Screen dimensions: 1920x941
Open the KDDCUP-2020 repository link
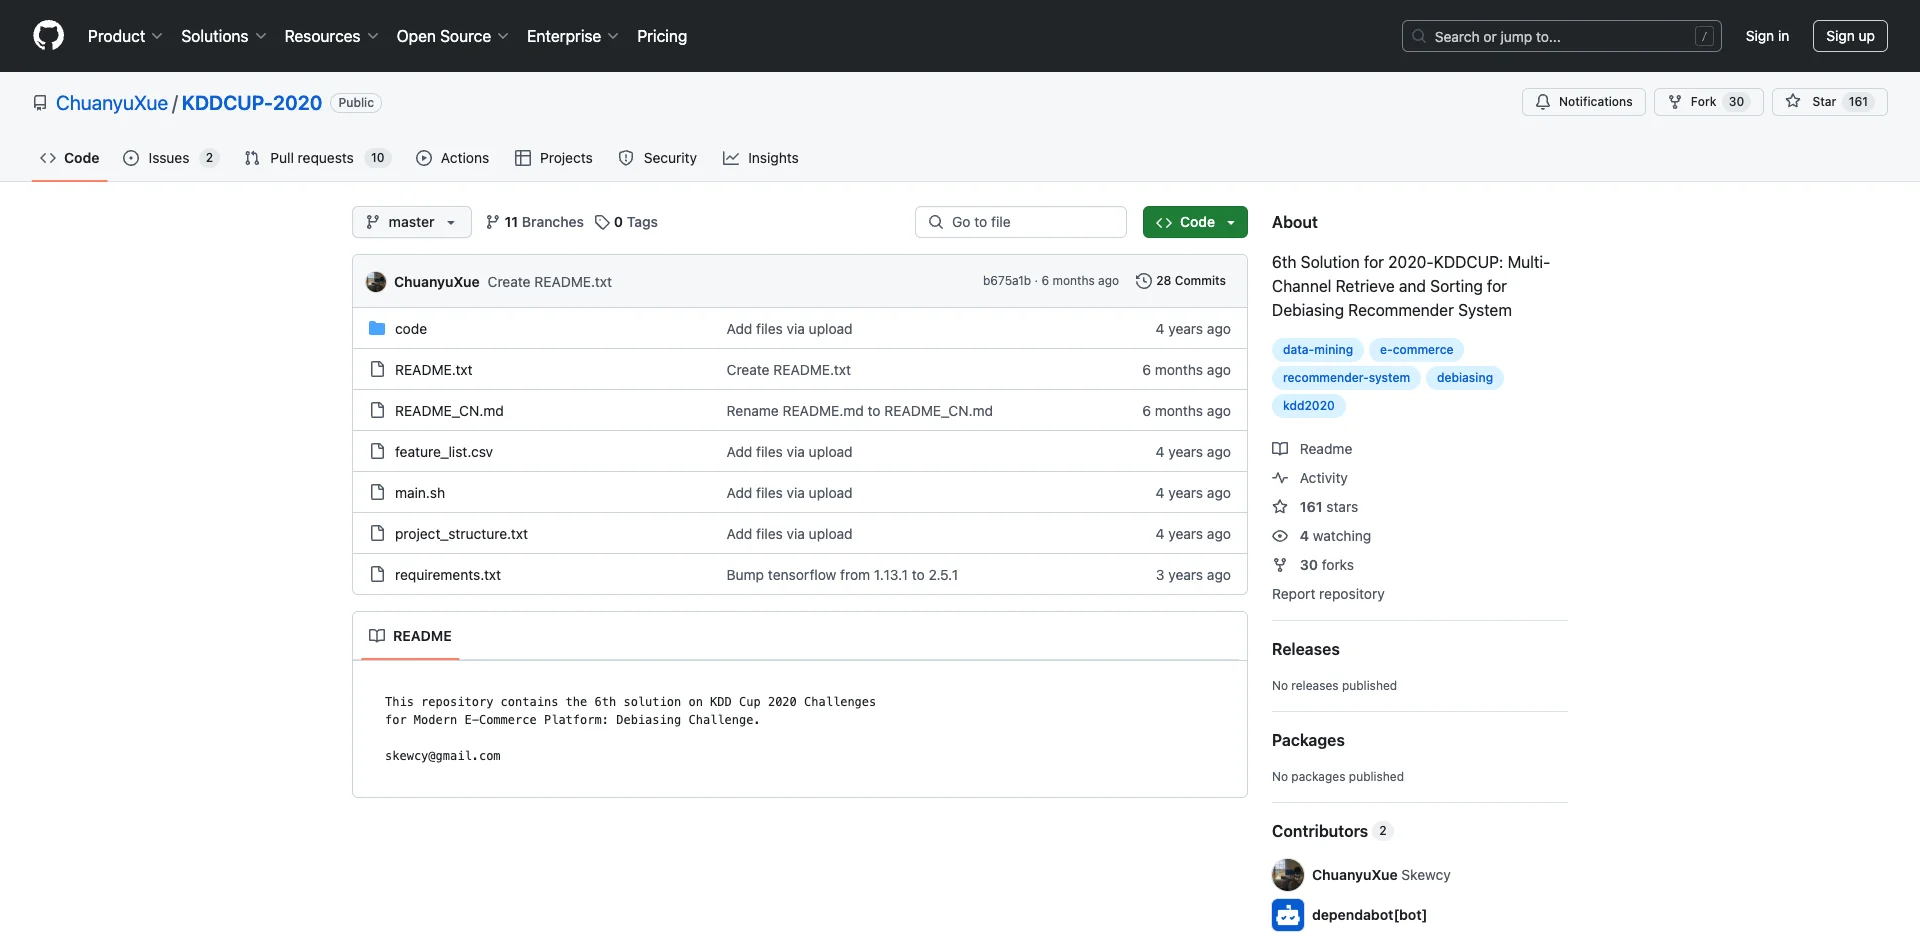[252, 103]
